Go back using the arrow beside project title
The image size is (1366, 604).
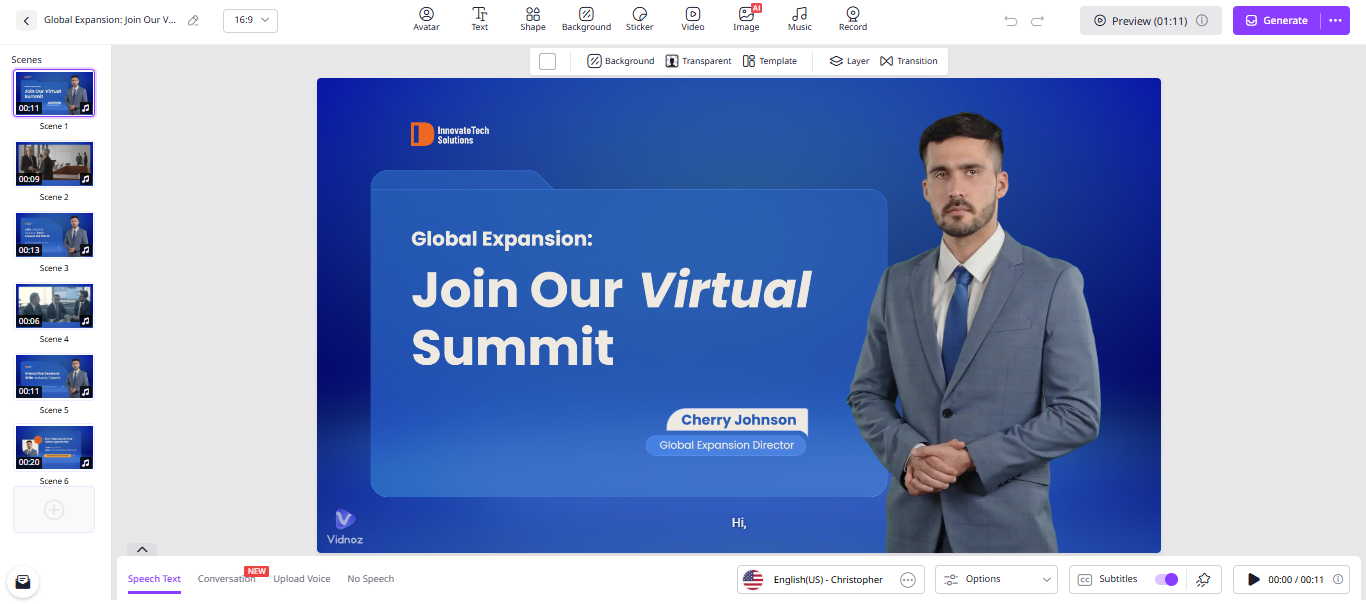26,20
